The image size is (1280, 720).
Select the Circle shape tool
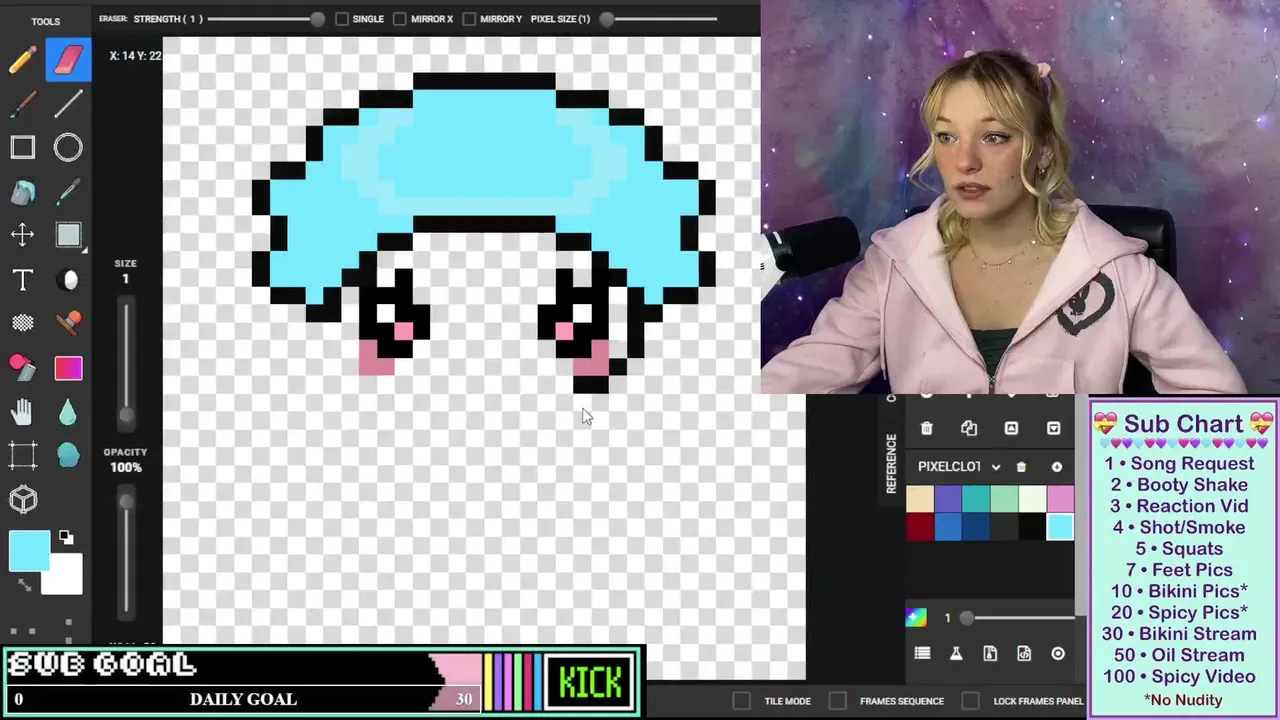[x=68, y=148]
